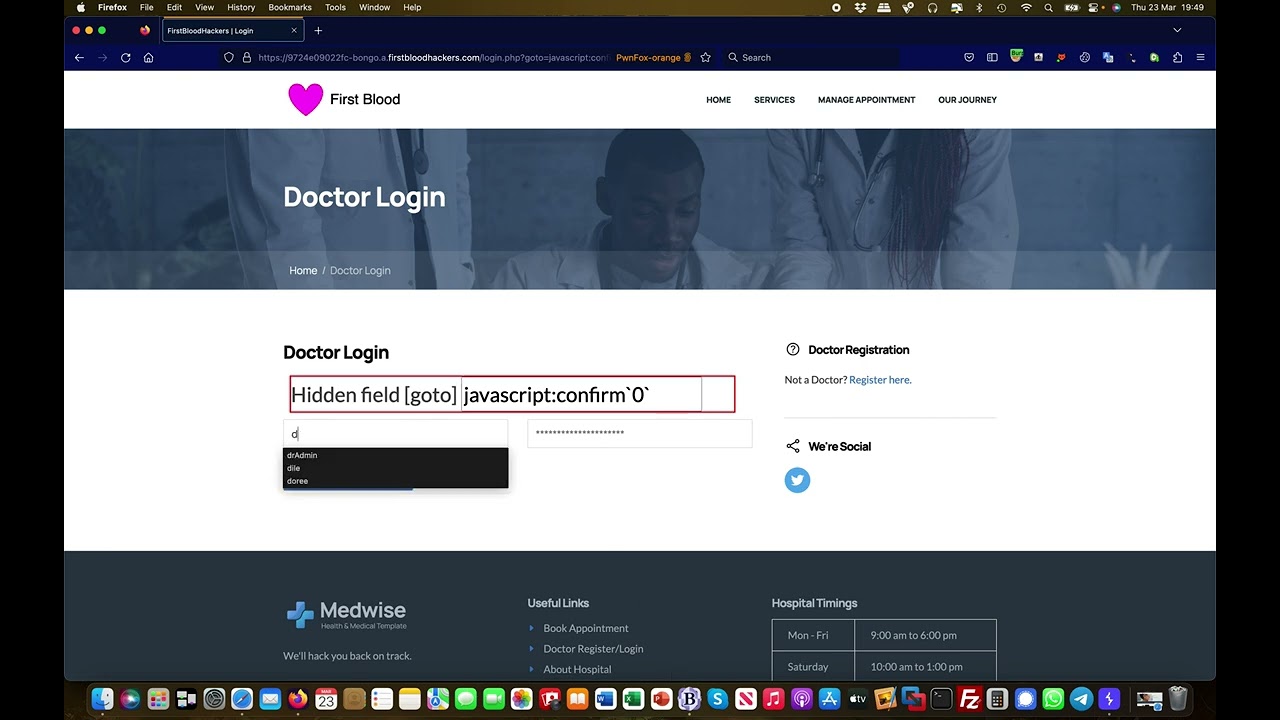
Task: Open the Twitter social icon
Action: 797,480
